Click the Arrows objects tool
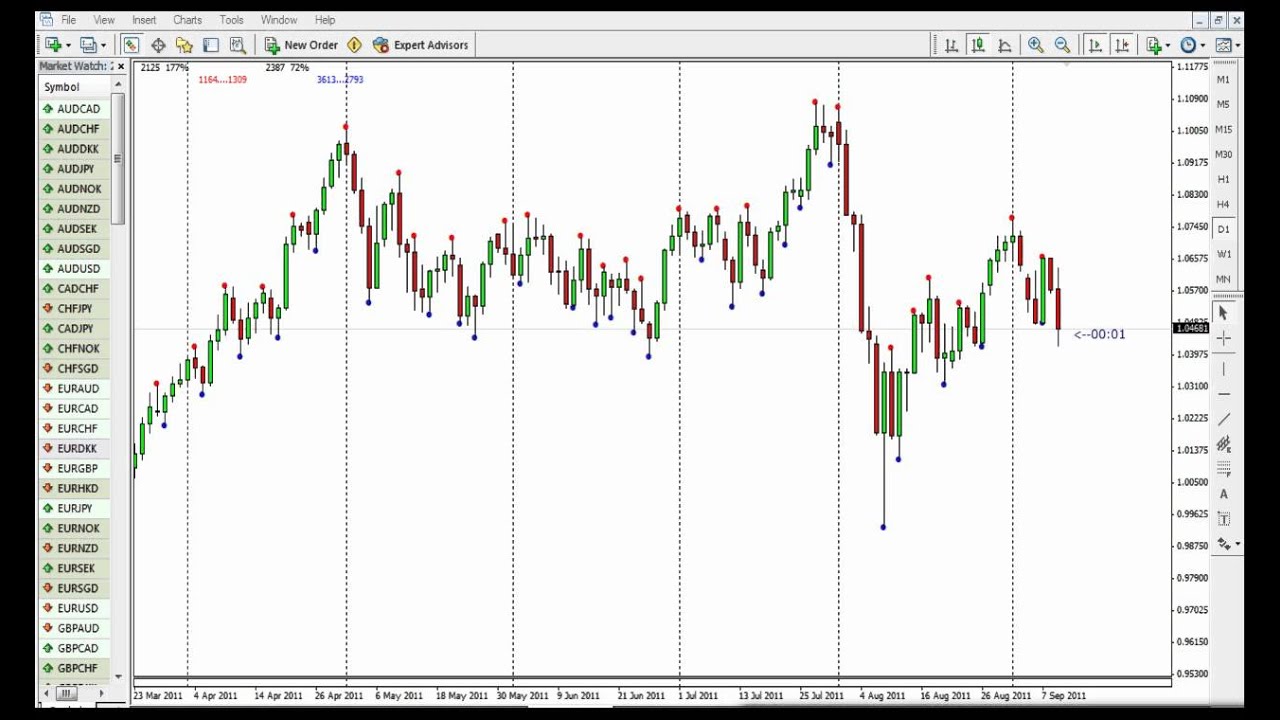 coord(1223,544)
